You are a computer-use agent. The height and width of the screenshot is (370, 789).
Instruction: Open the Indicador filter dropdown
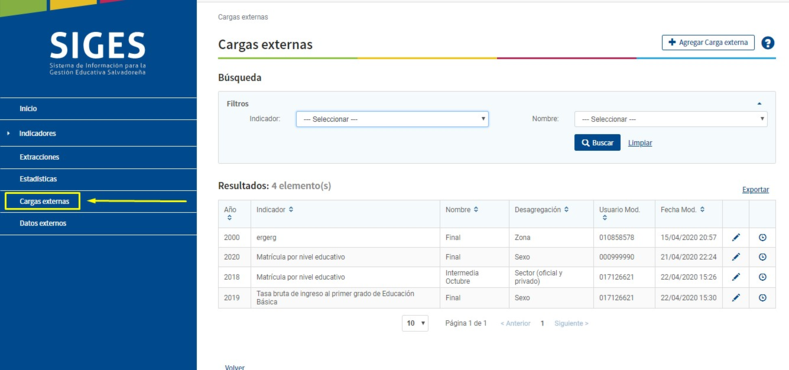coord(392,119)
